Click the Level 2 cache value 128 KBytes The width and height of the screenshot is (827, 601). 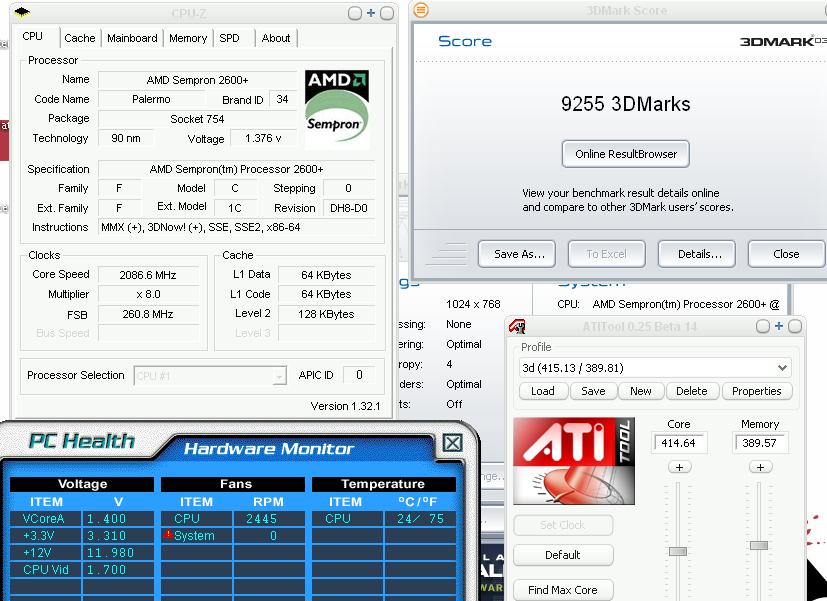click(326, 314)
